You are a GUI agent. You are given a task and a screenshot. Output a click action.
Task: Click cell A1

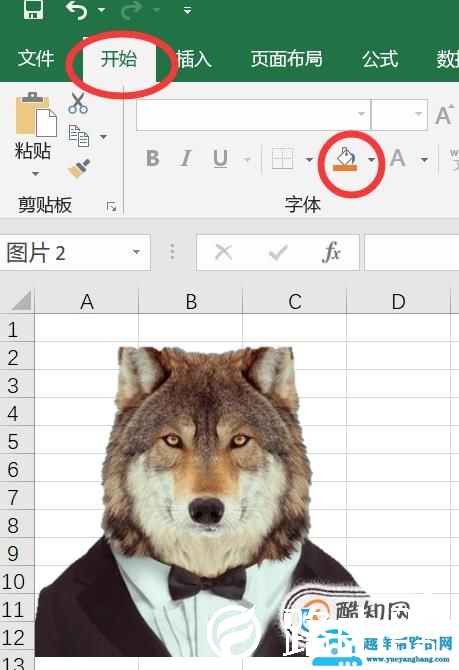[87, 328]
